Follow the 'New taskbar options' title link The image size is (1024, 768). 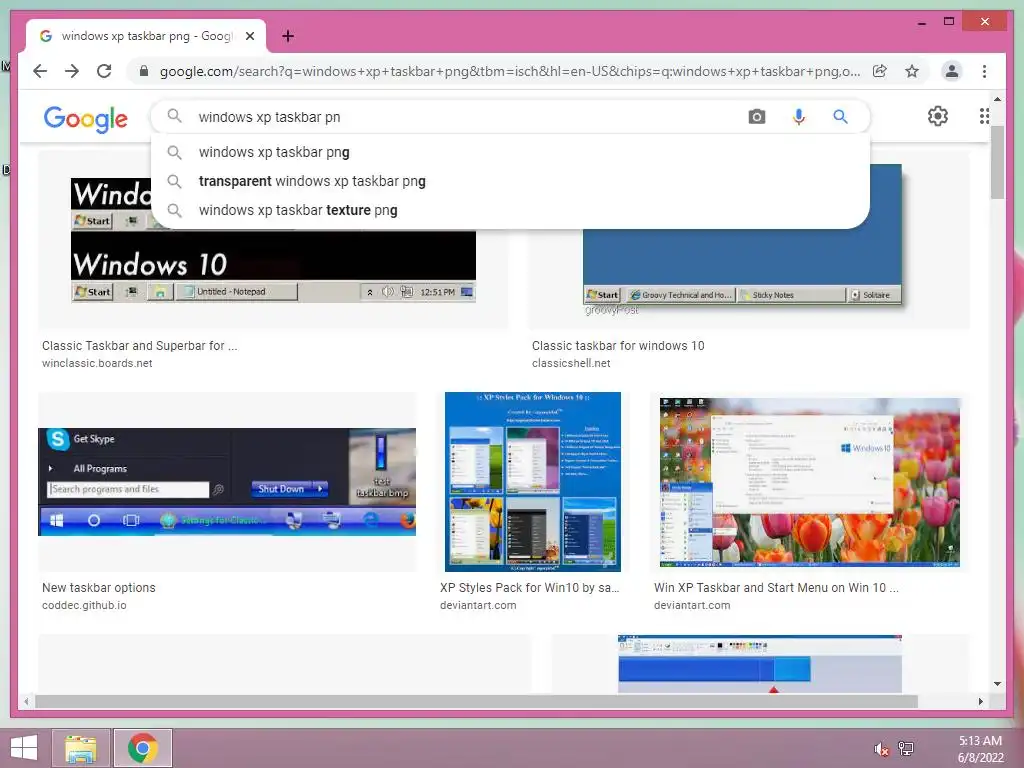point(99,588)
